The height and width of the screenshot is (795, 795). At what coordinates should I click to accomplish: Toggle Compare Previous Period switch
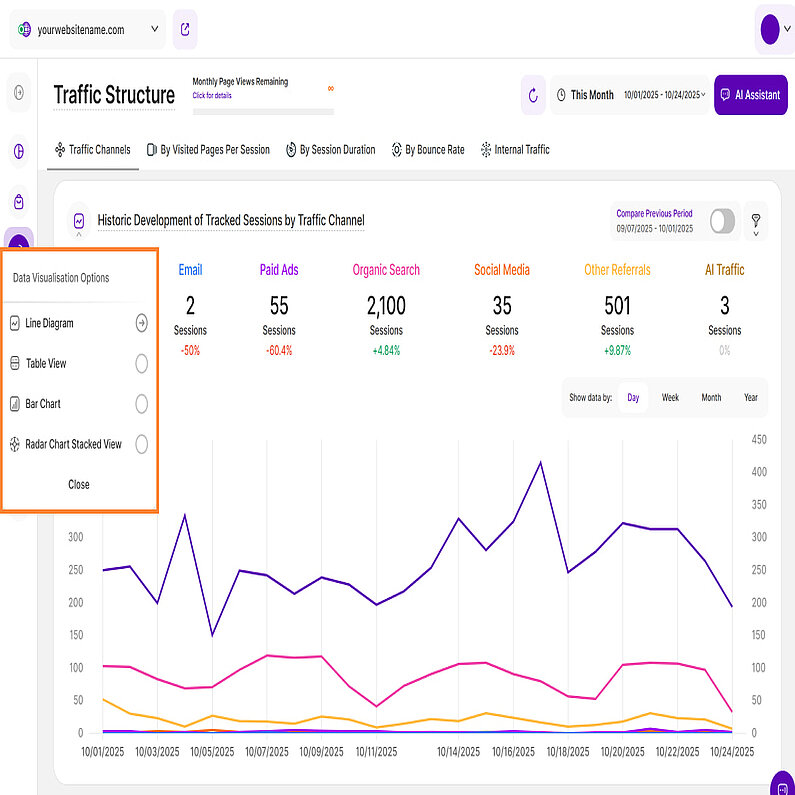[x=722, y=221]
